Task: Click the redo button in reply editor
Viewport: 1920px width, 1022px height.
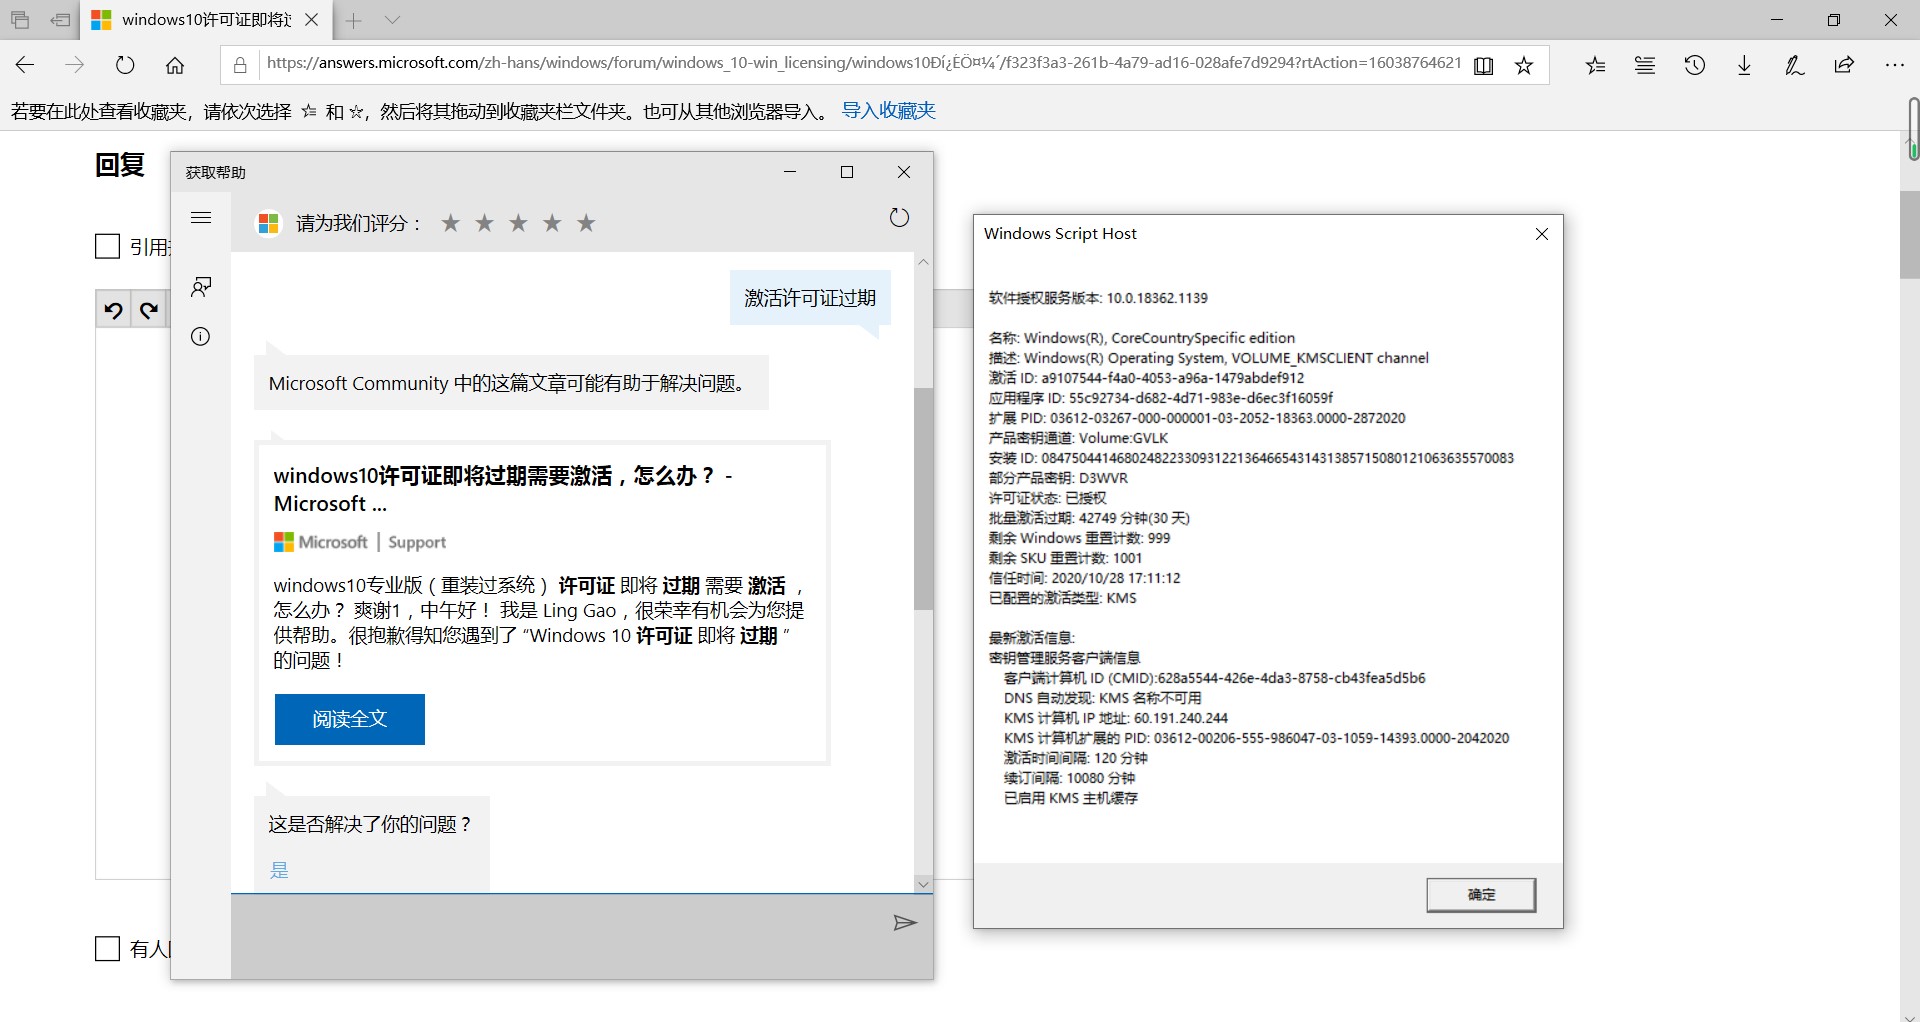Action: (149, 310)
